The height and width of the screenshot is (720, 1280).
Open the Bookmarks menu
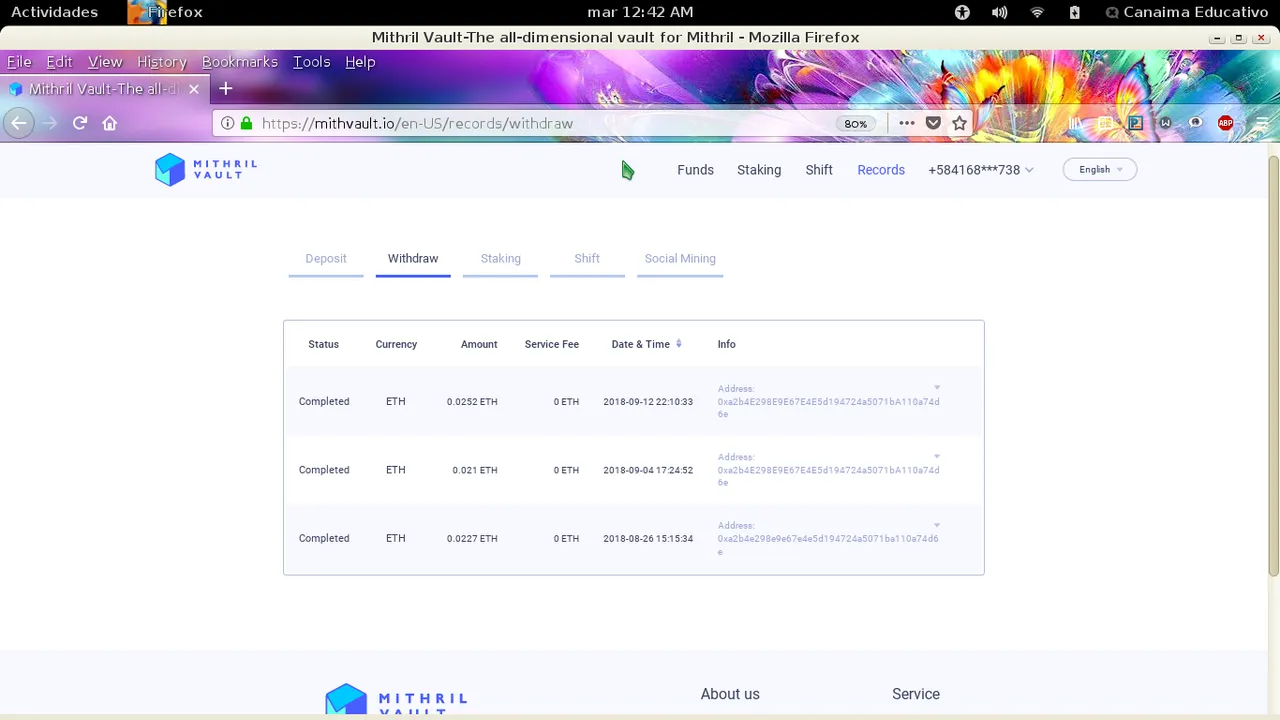click(240, 62)
